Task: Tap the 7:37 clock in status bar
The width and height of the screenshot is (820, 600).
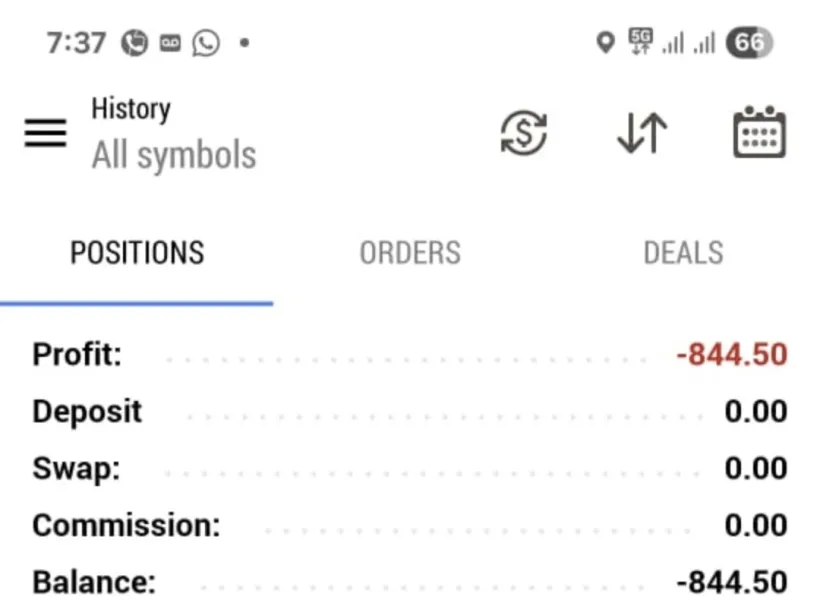Action: click(x=76, y=43)
